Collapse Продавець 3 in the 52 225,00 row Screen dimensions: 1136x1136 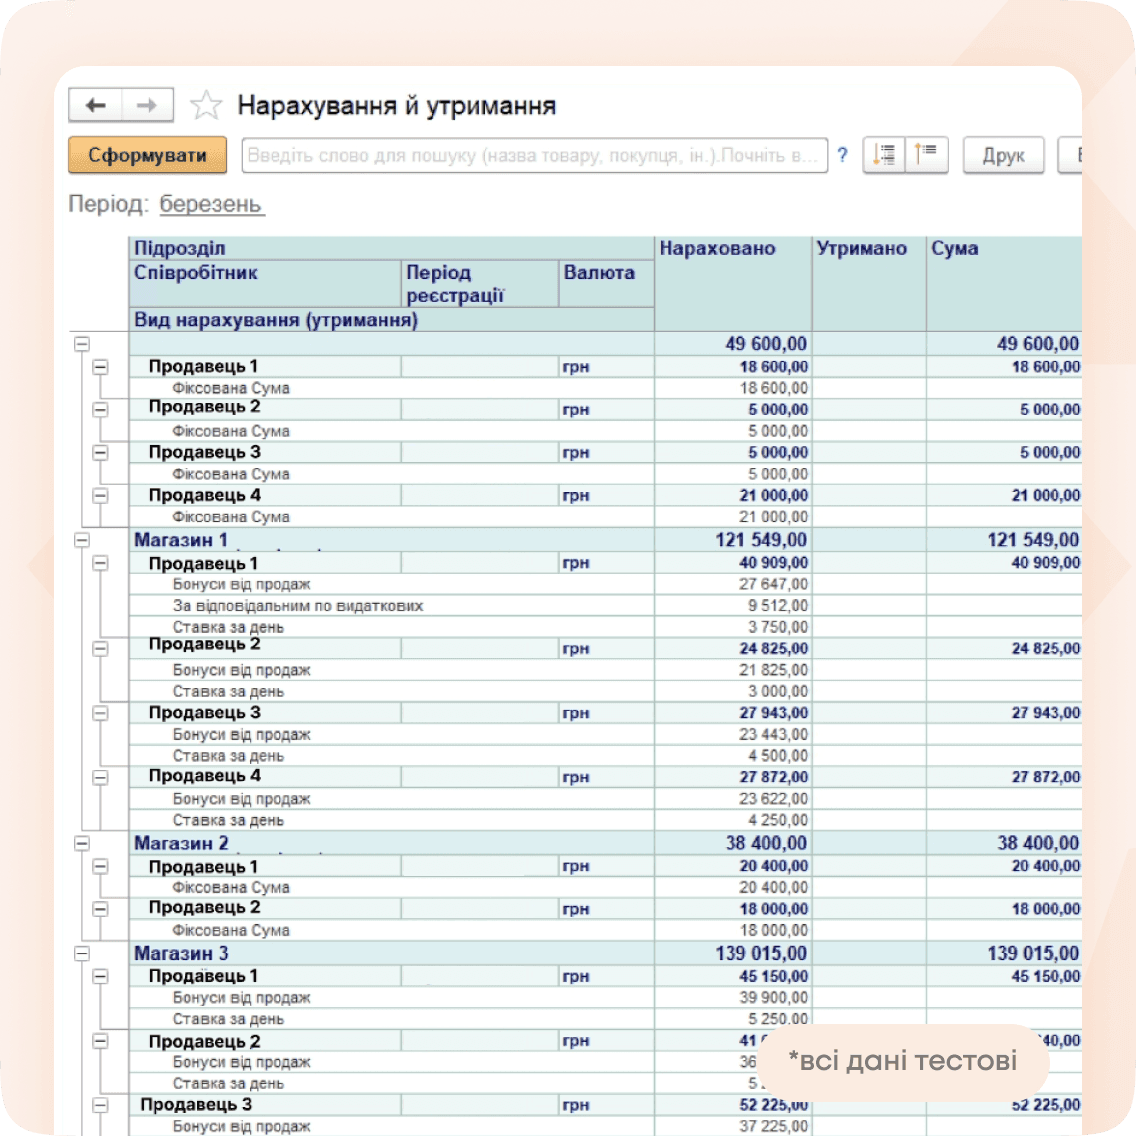[101, 1106]
